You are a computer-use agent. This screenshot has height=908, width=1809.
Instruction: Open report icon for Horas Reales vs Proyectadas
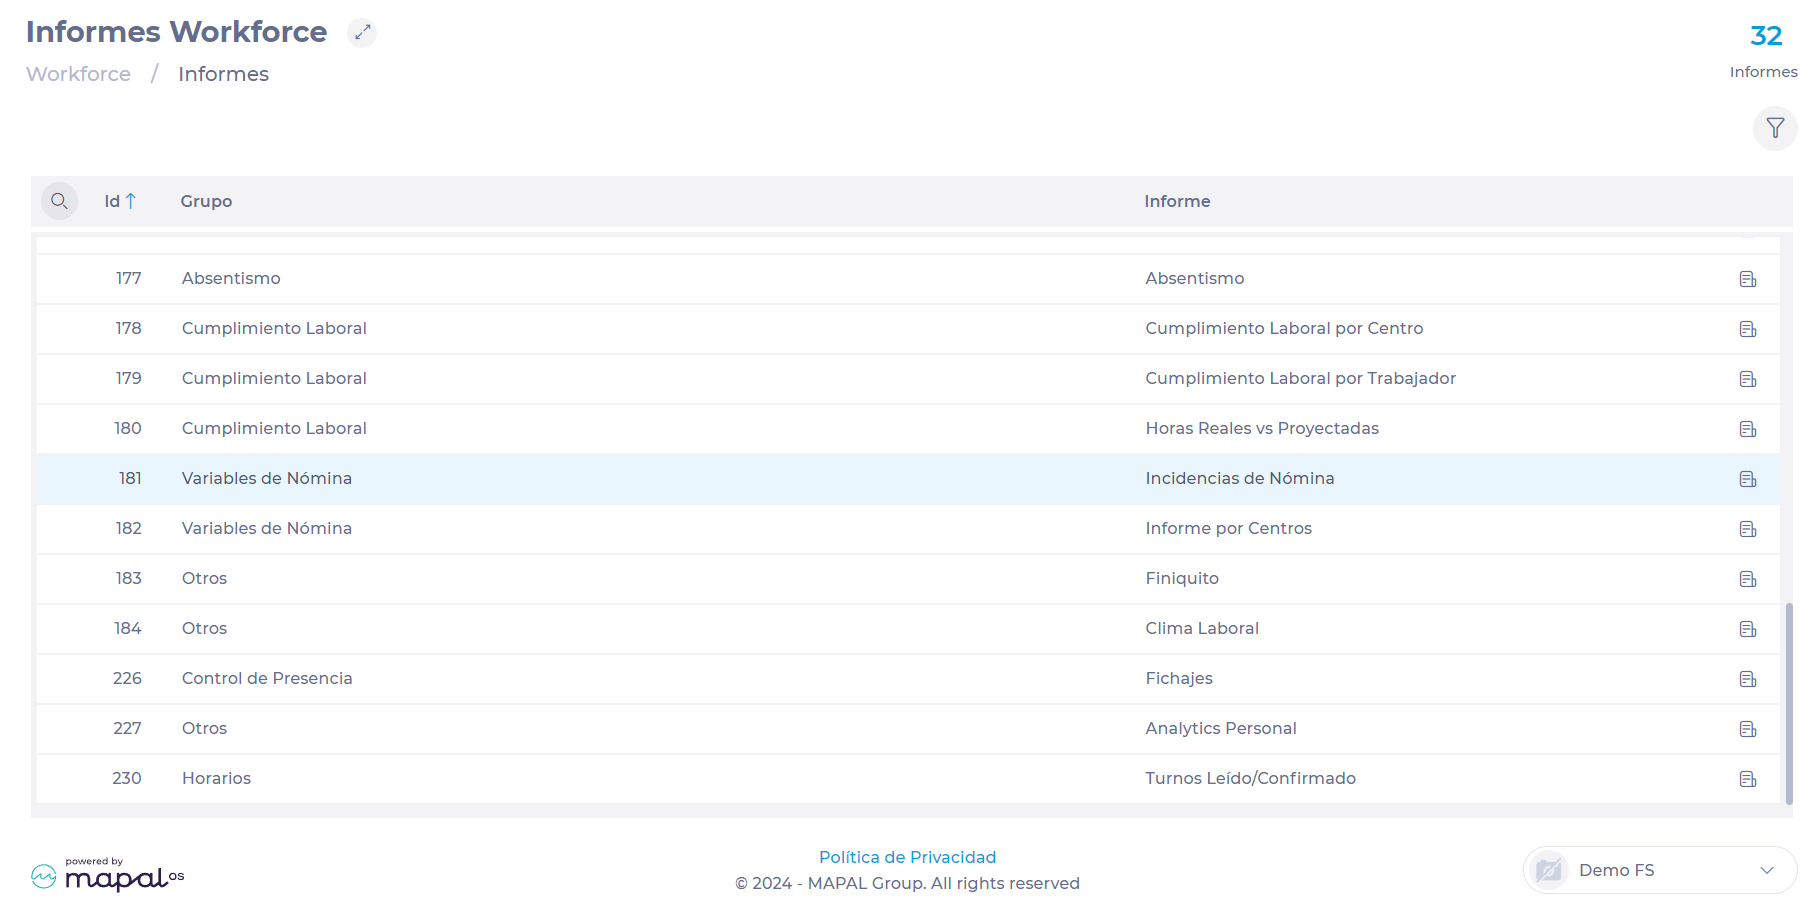(1747, 429)
